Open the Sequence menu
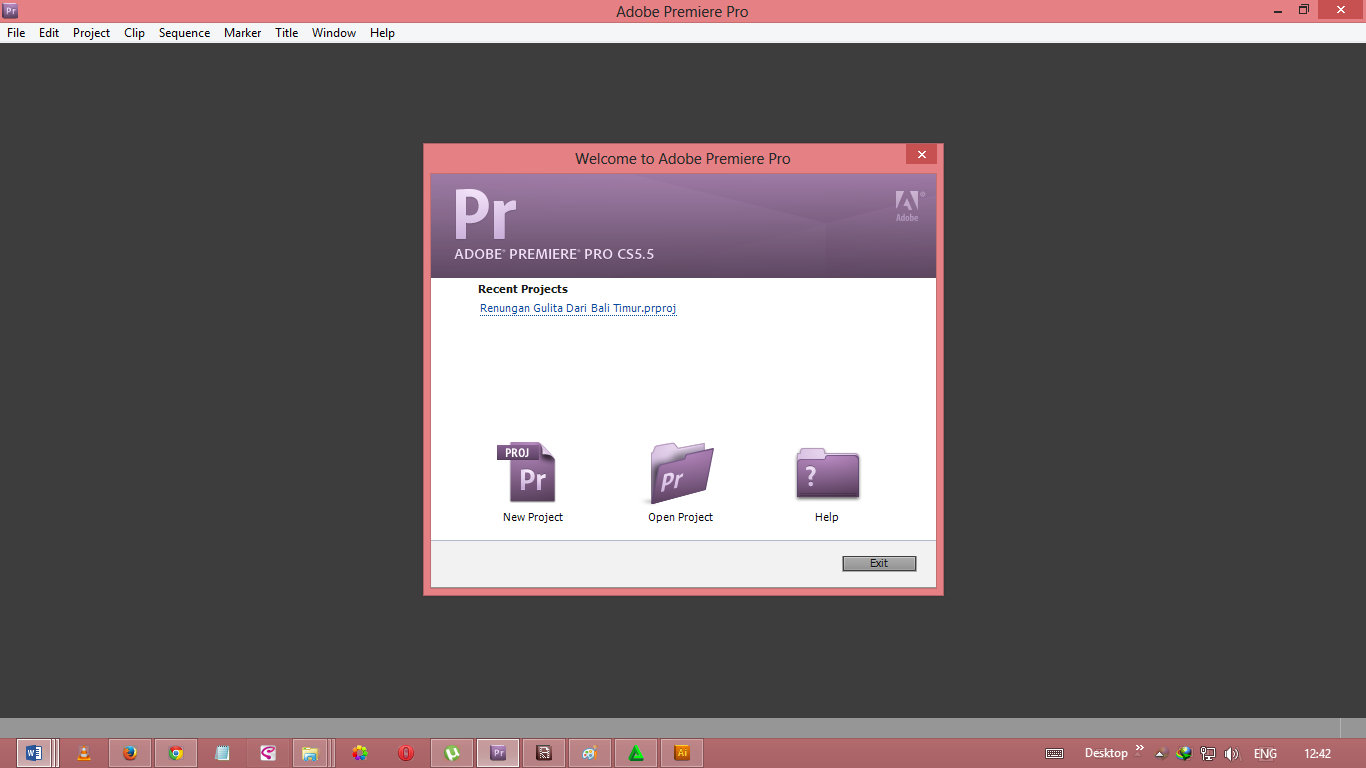Screen dimensions: 1366x768 [x=184, y=33]
